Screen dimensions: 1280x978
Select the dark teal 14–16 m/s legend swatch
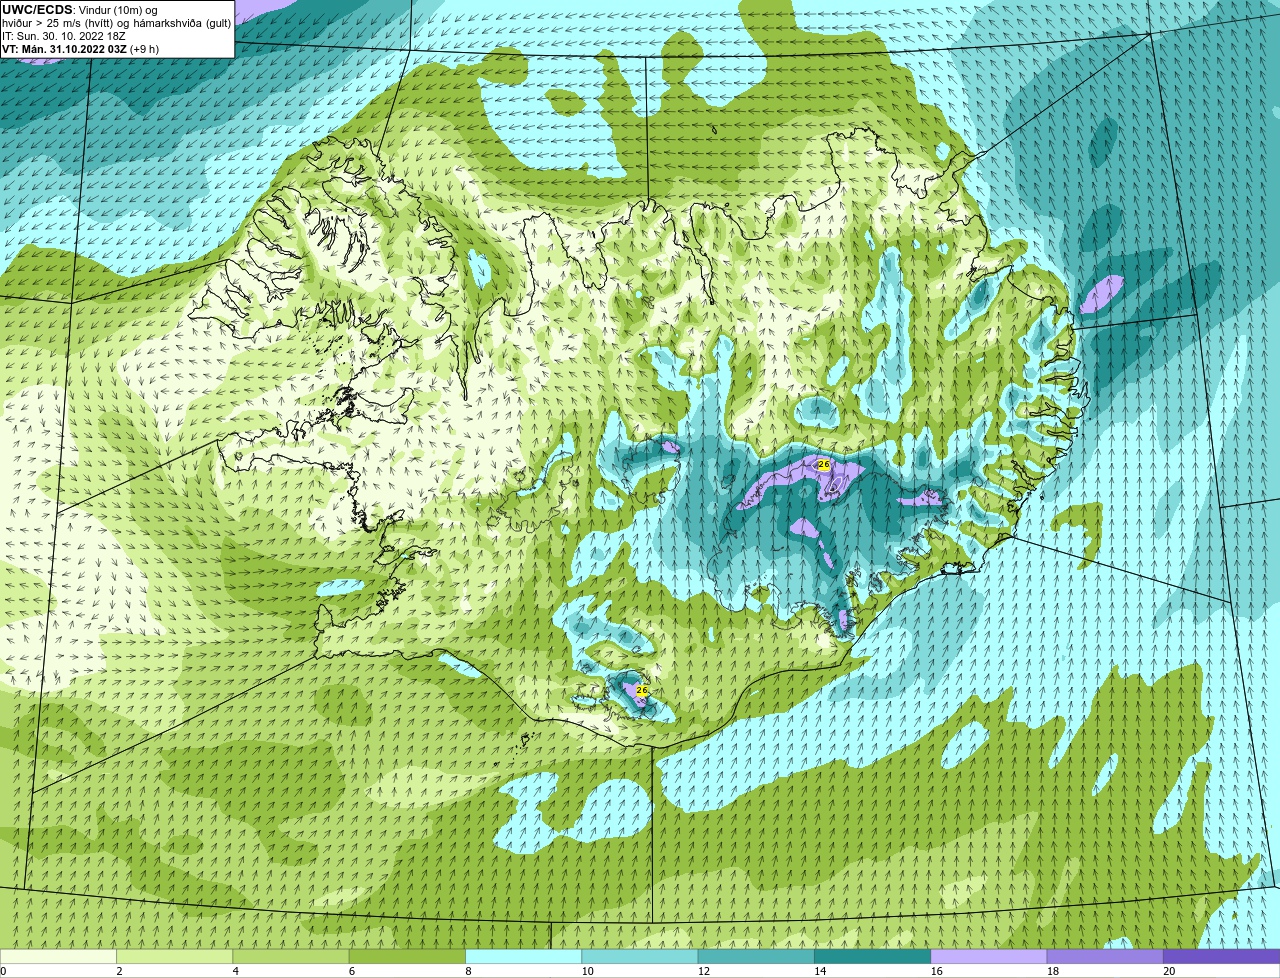[873, 956]
